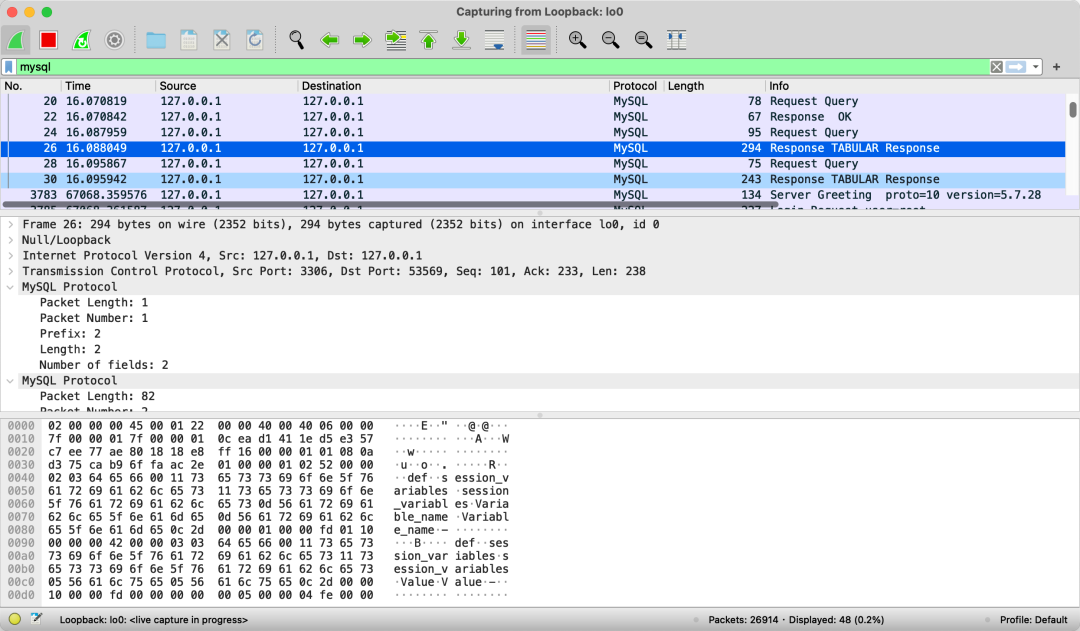Stop the running capture (red square)
The height and width of the screenshot is (631, 1080).
pyautogui.click(x=48, y=40)
